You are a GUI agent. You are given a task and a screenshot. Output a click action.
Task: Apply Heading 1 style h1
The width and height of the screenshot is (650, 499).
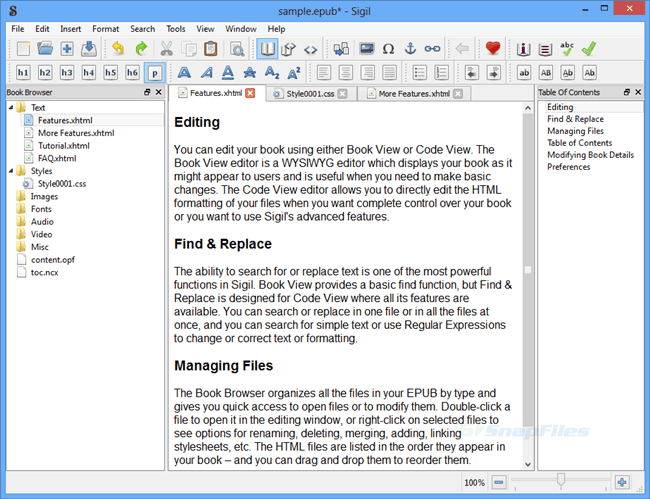point(23,73)
